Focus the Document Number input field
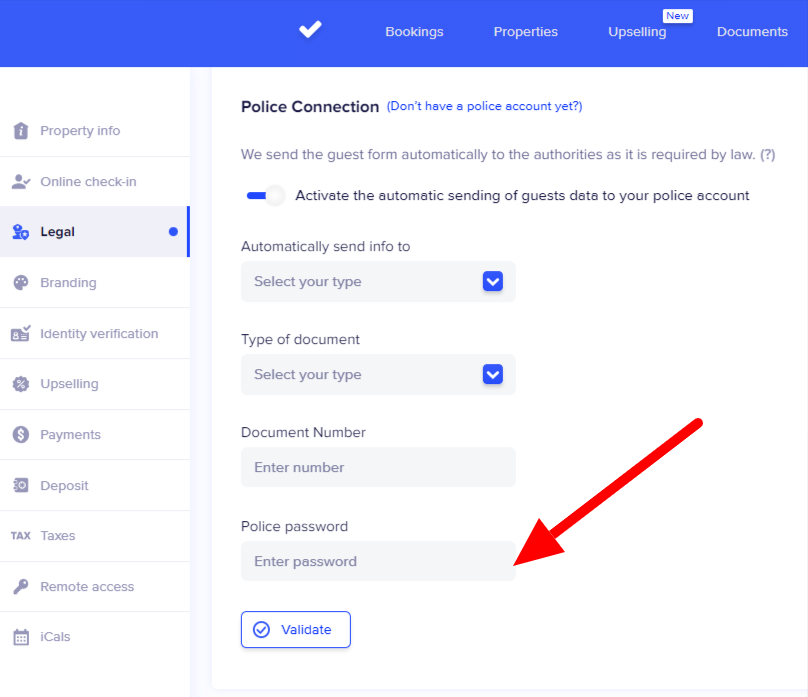The width and height of the screenshot is (808, 697). 378,468
